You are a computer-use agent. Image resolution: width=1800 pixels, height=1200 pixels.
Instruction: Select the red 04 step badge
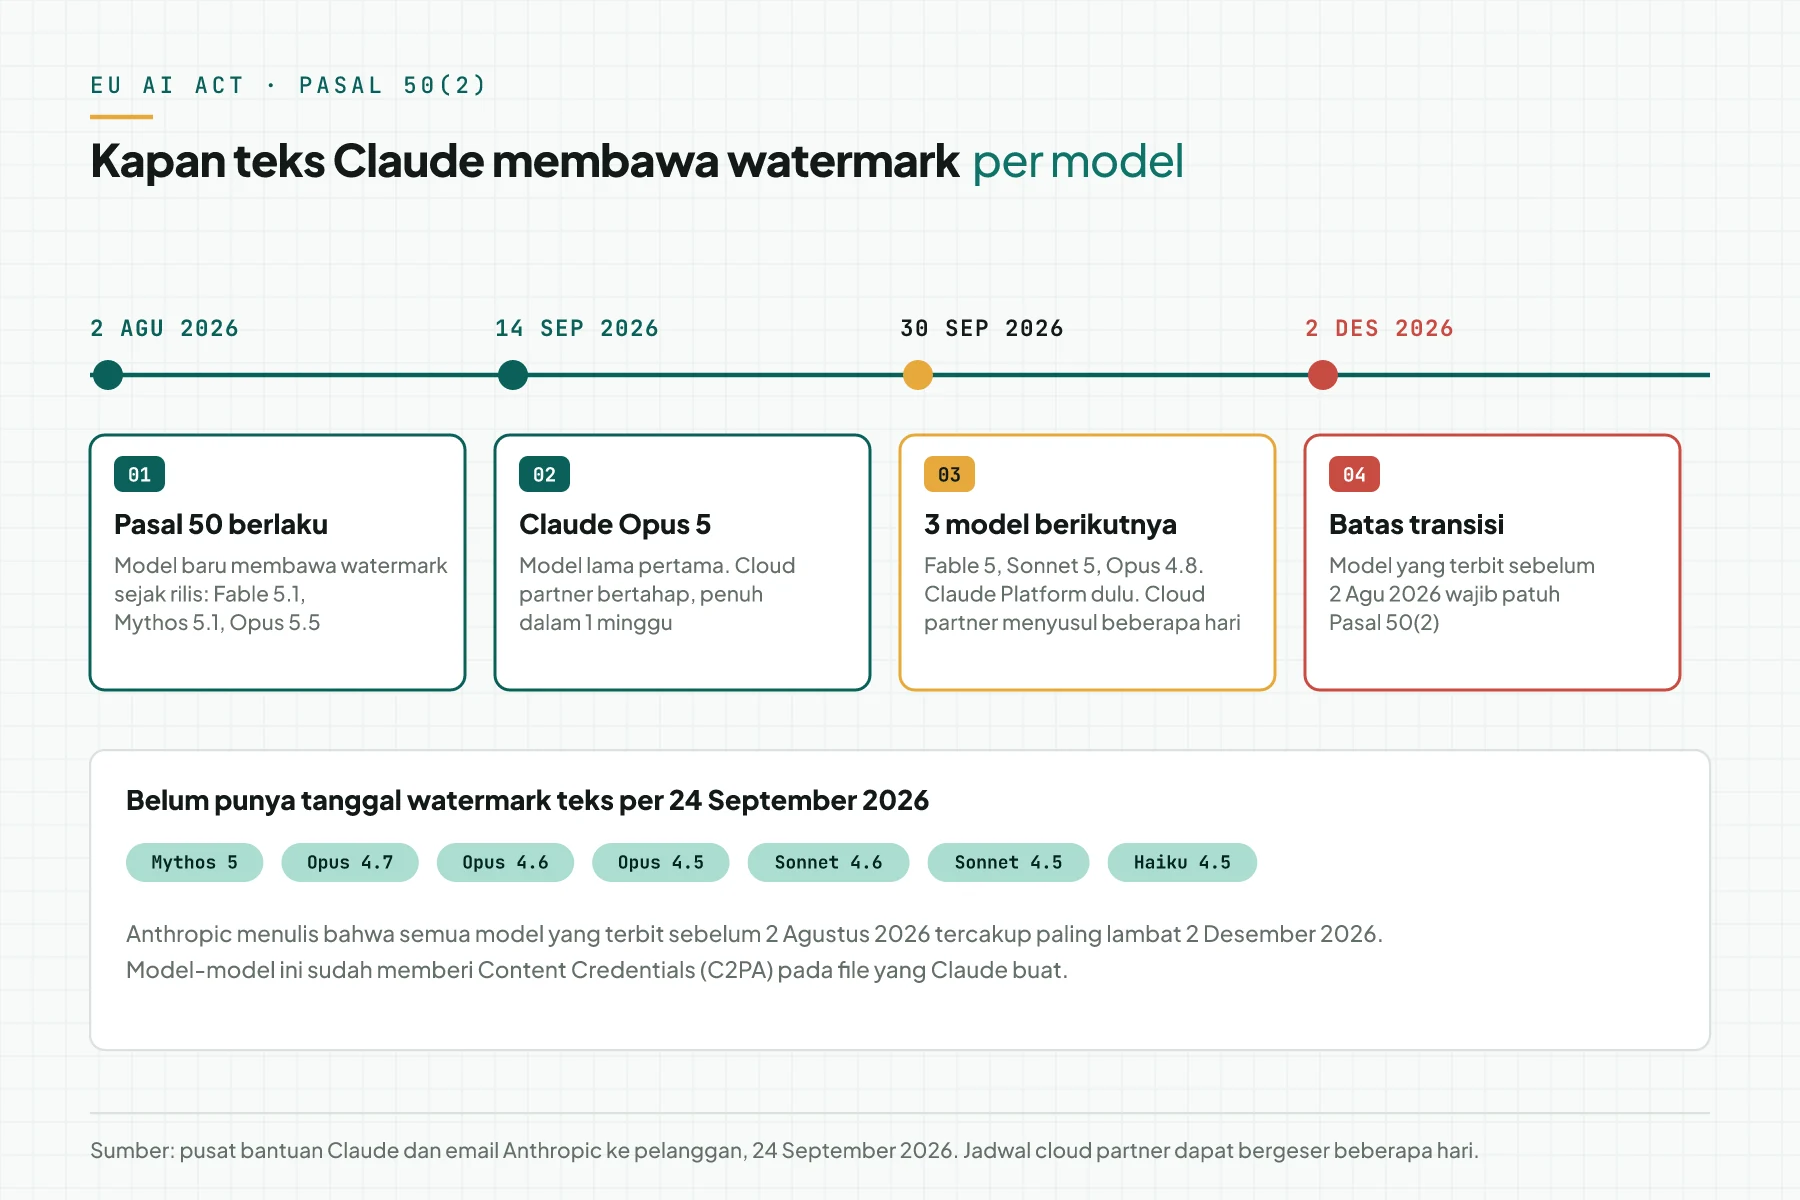click(x=1355, y=474)
